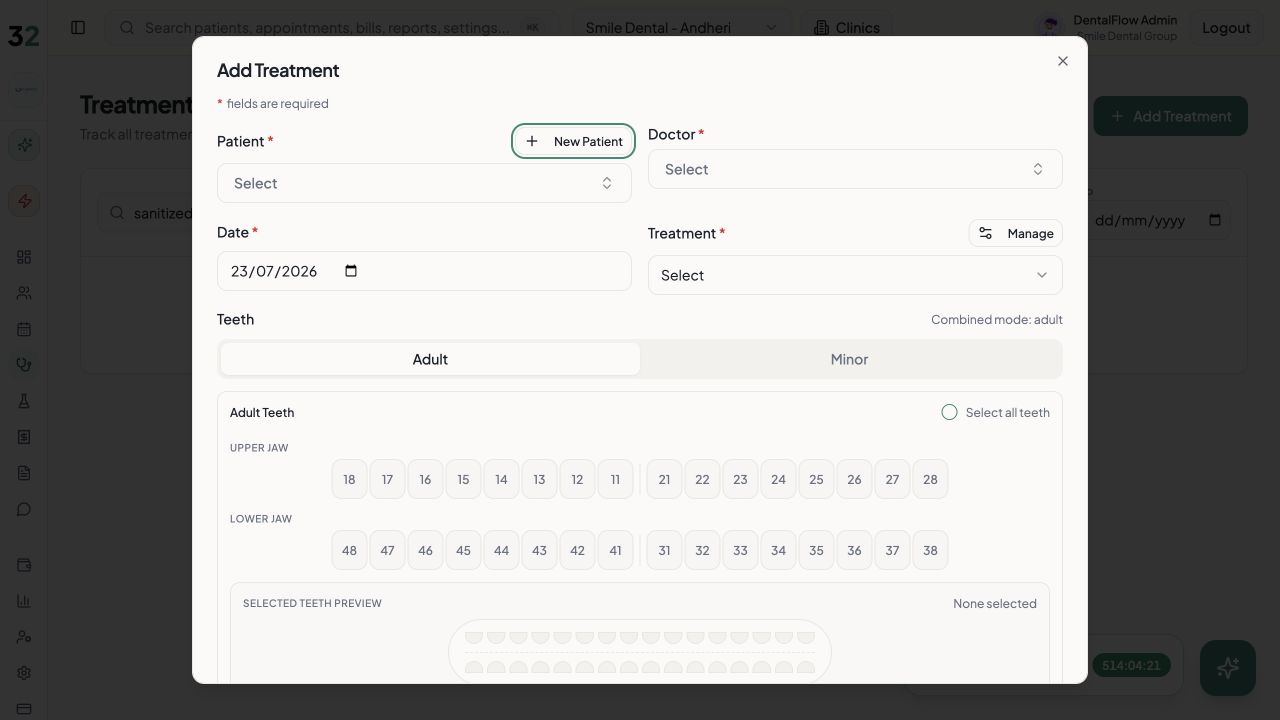
Task: Mark tooth 37 in lower jaw
Action: 892,550
